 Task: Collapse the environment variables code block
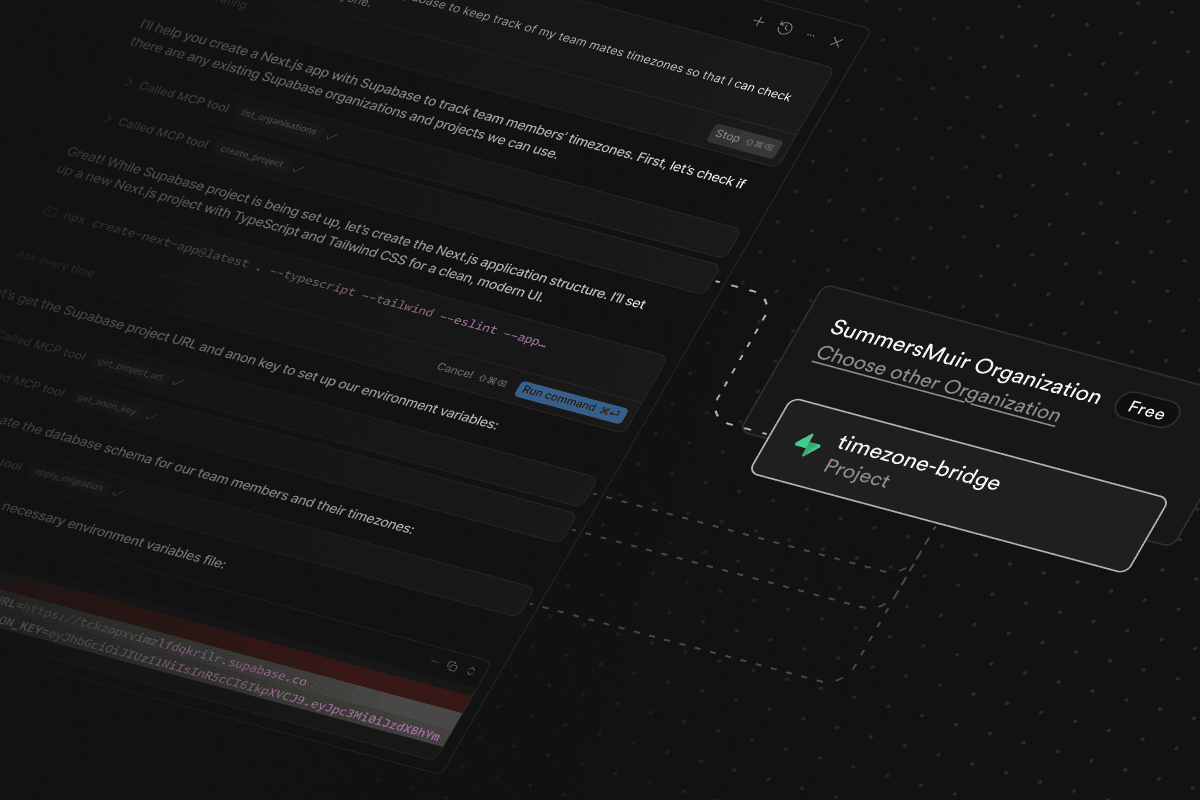[x=470, y=671]
